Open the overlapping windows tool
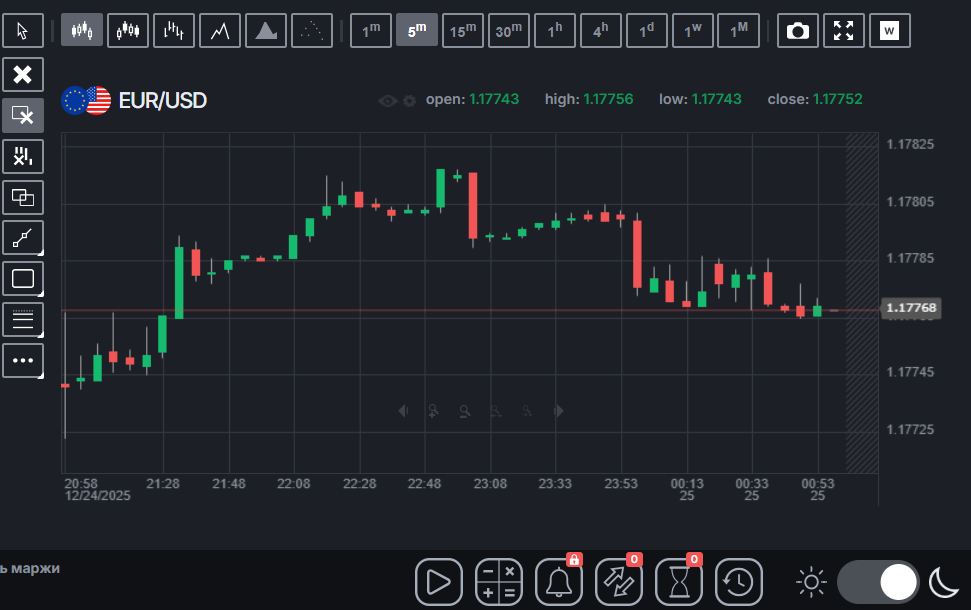 pyautogui.click(x=23, y=198)
